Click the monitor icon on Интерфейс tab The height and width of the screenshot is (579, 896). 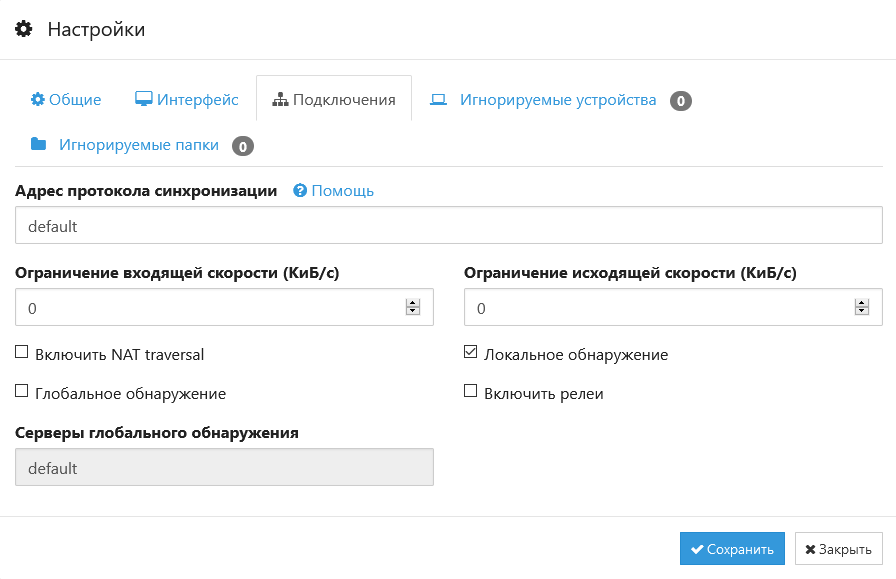[x=143, y=99]
